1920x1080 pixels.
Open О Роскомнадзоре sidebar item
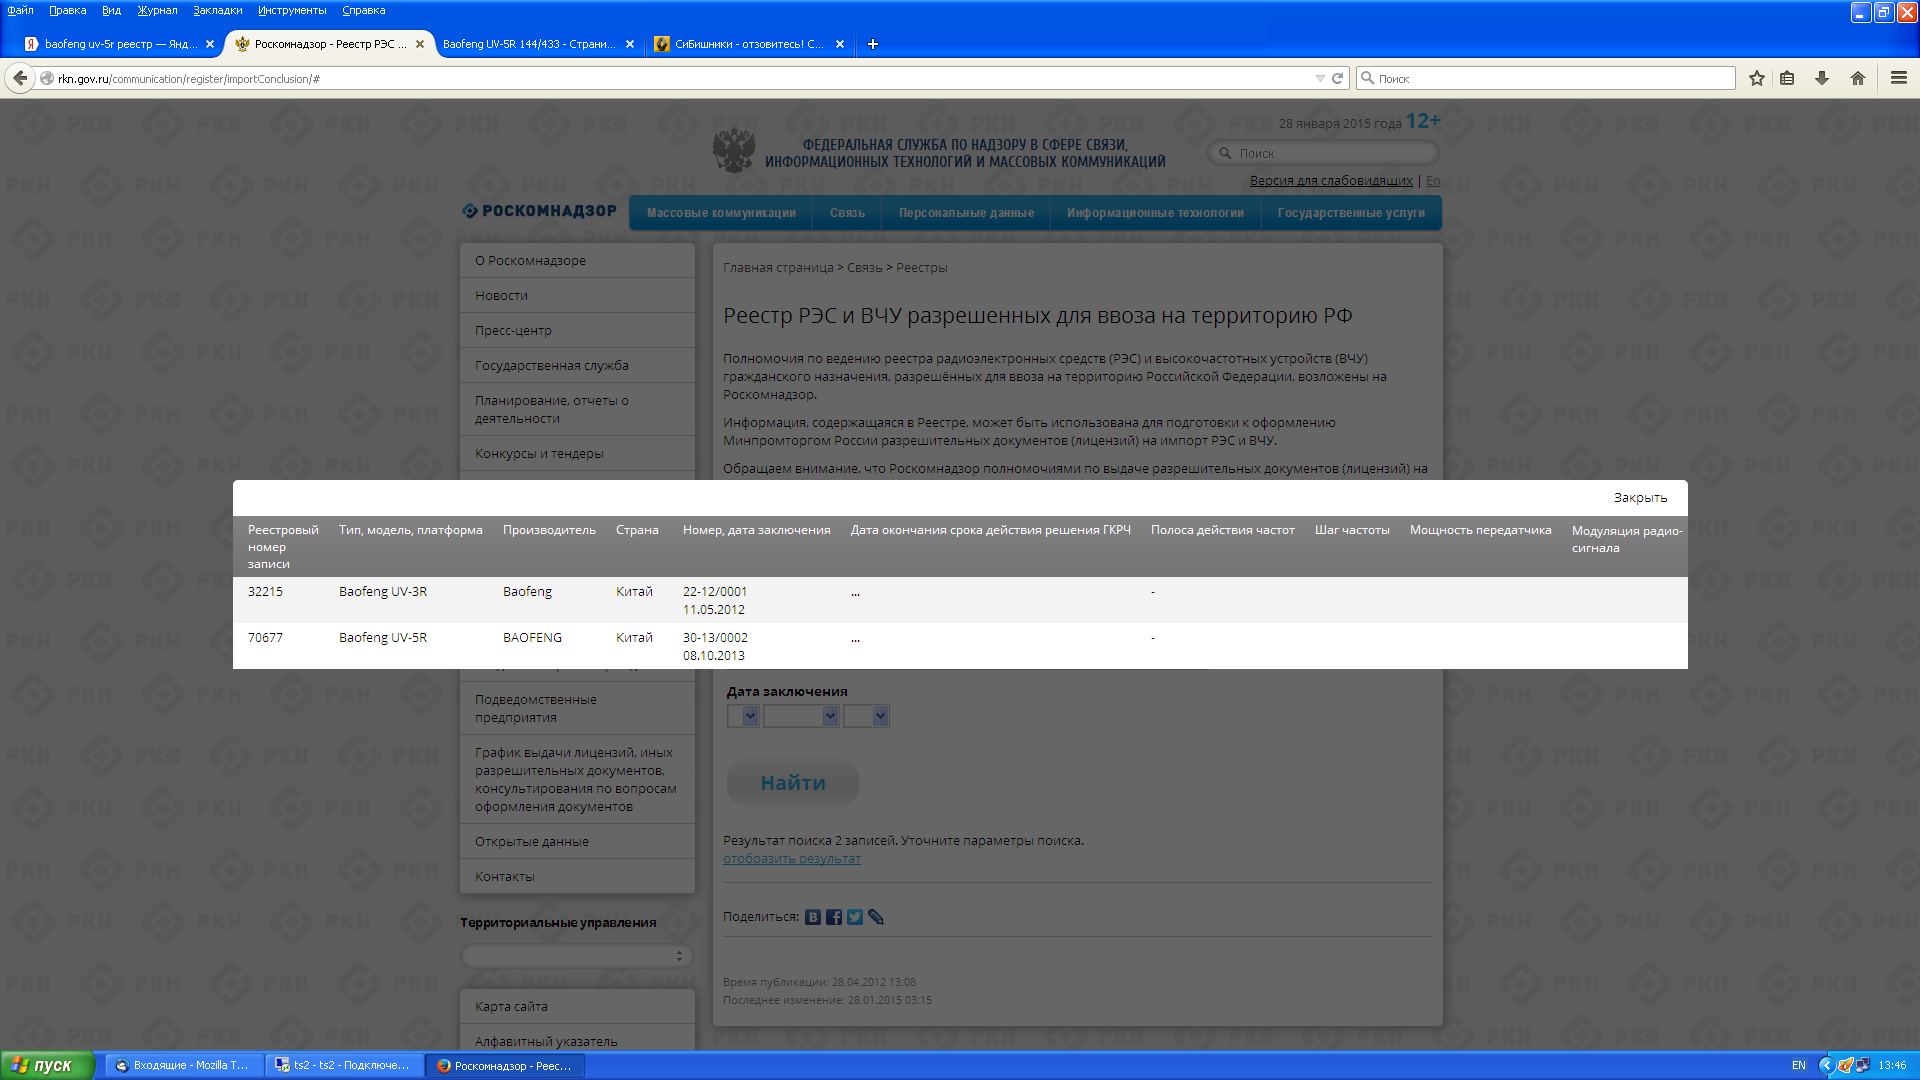click(577, 260)
